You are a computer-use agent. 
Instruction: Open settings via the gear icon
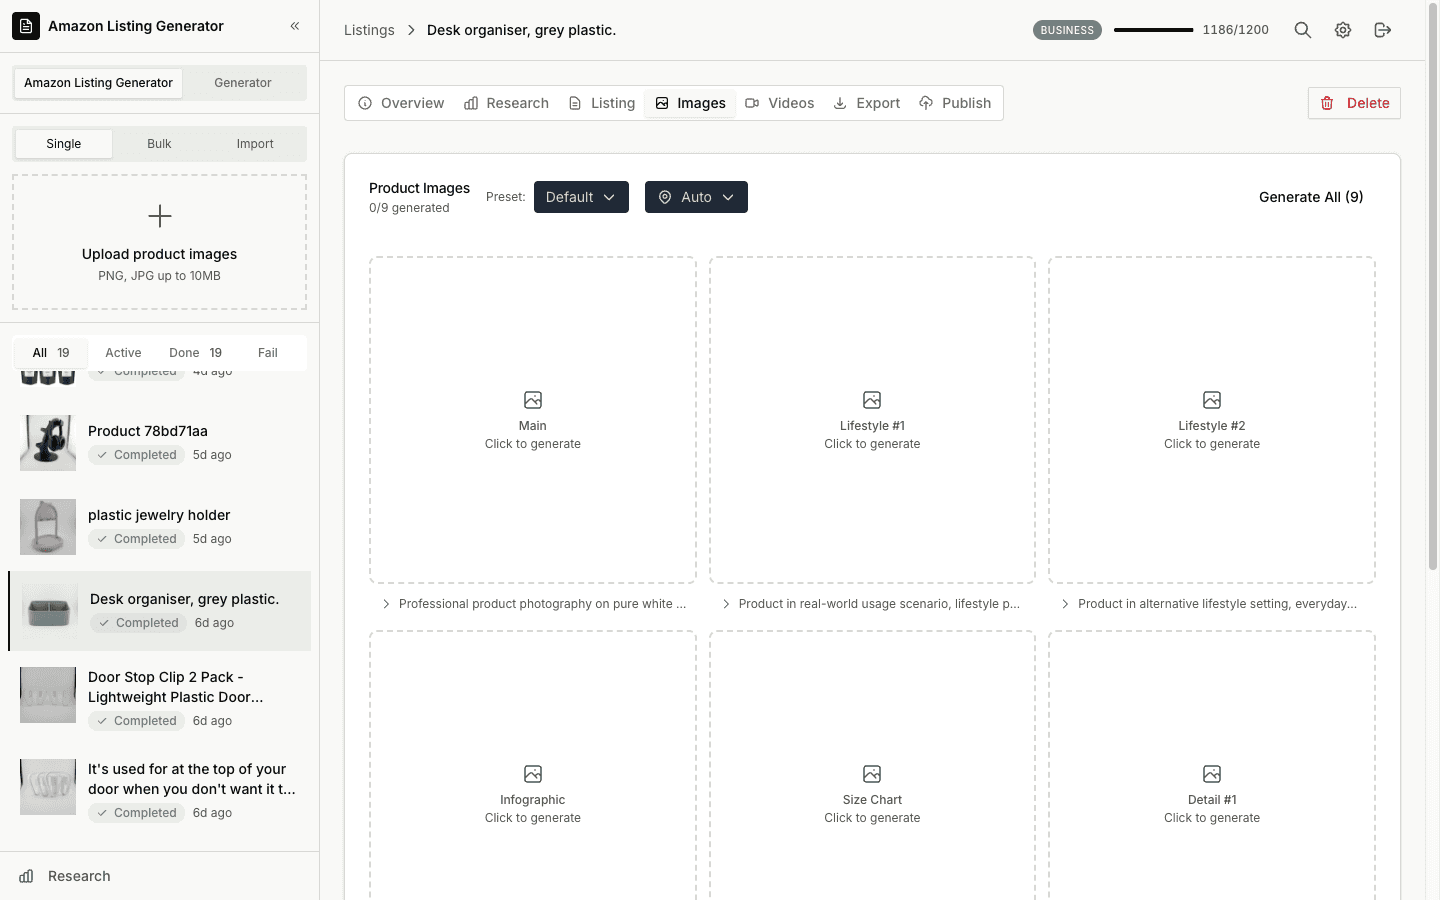pos(1342,30)
